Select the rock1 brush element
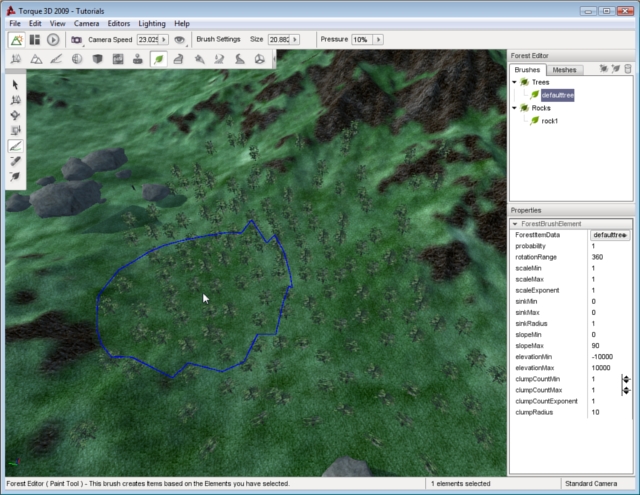Viewport: 640px width, 495px height. click(x=549, y=120)
